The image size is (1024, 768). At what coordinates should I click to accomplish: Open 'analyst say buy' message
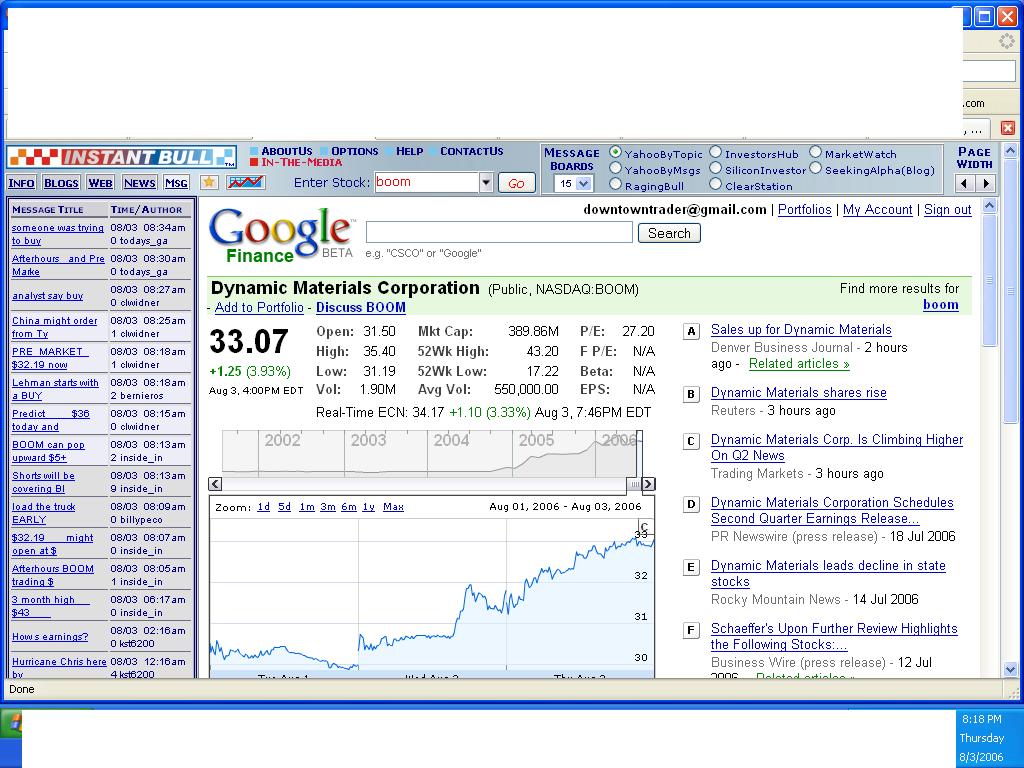point(48,296)
